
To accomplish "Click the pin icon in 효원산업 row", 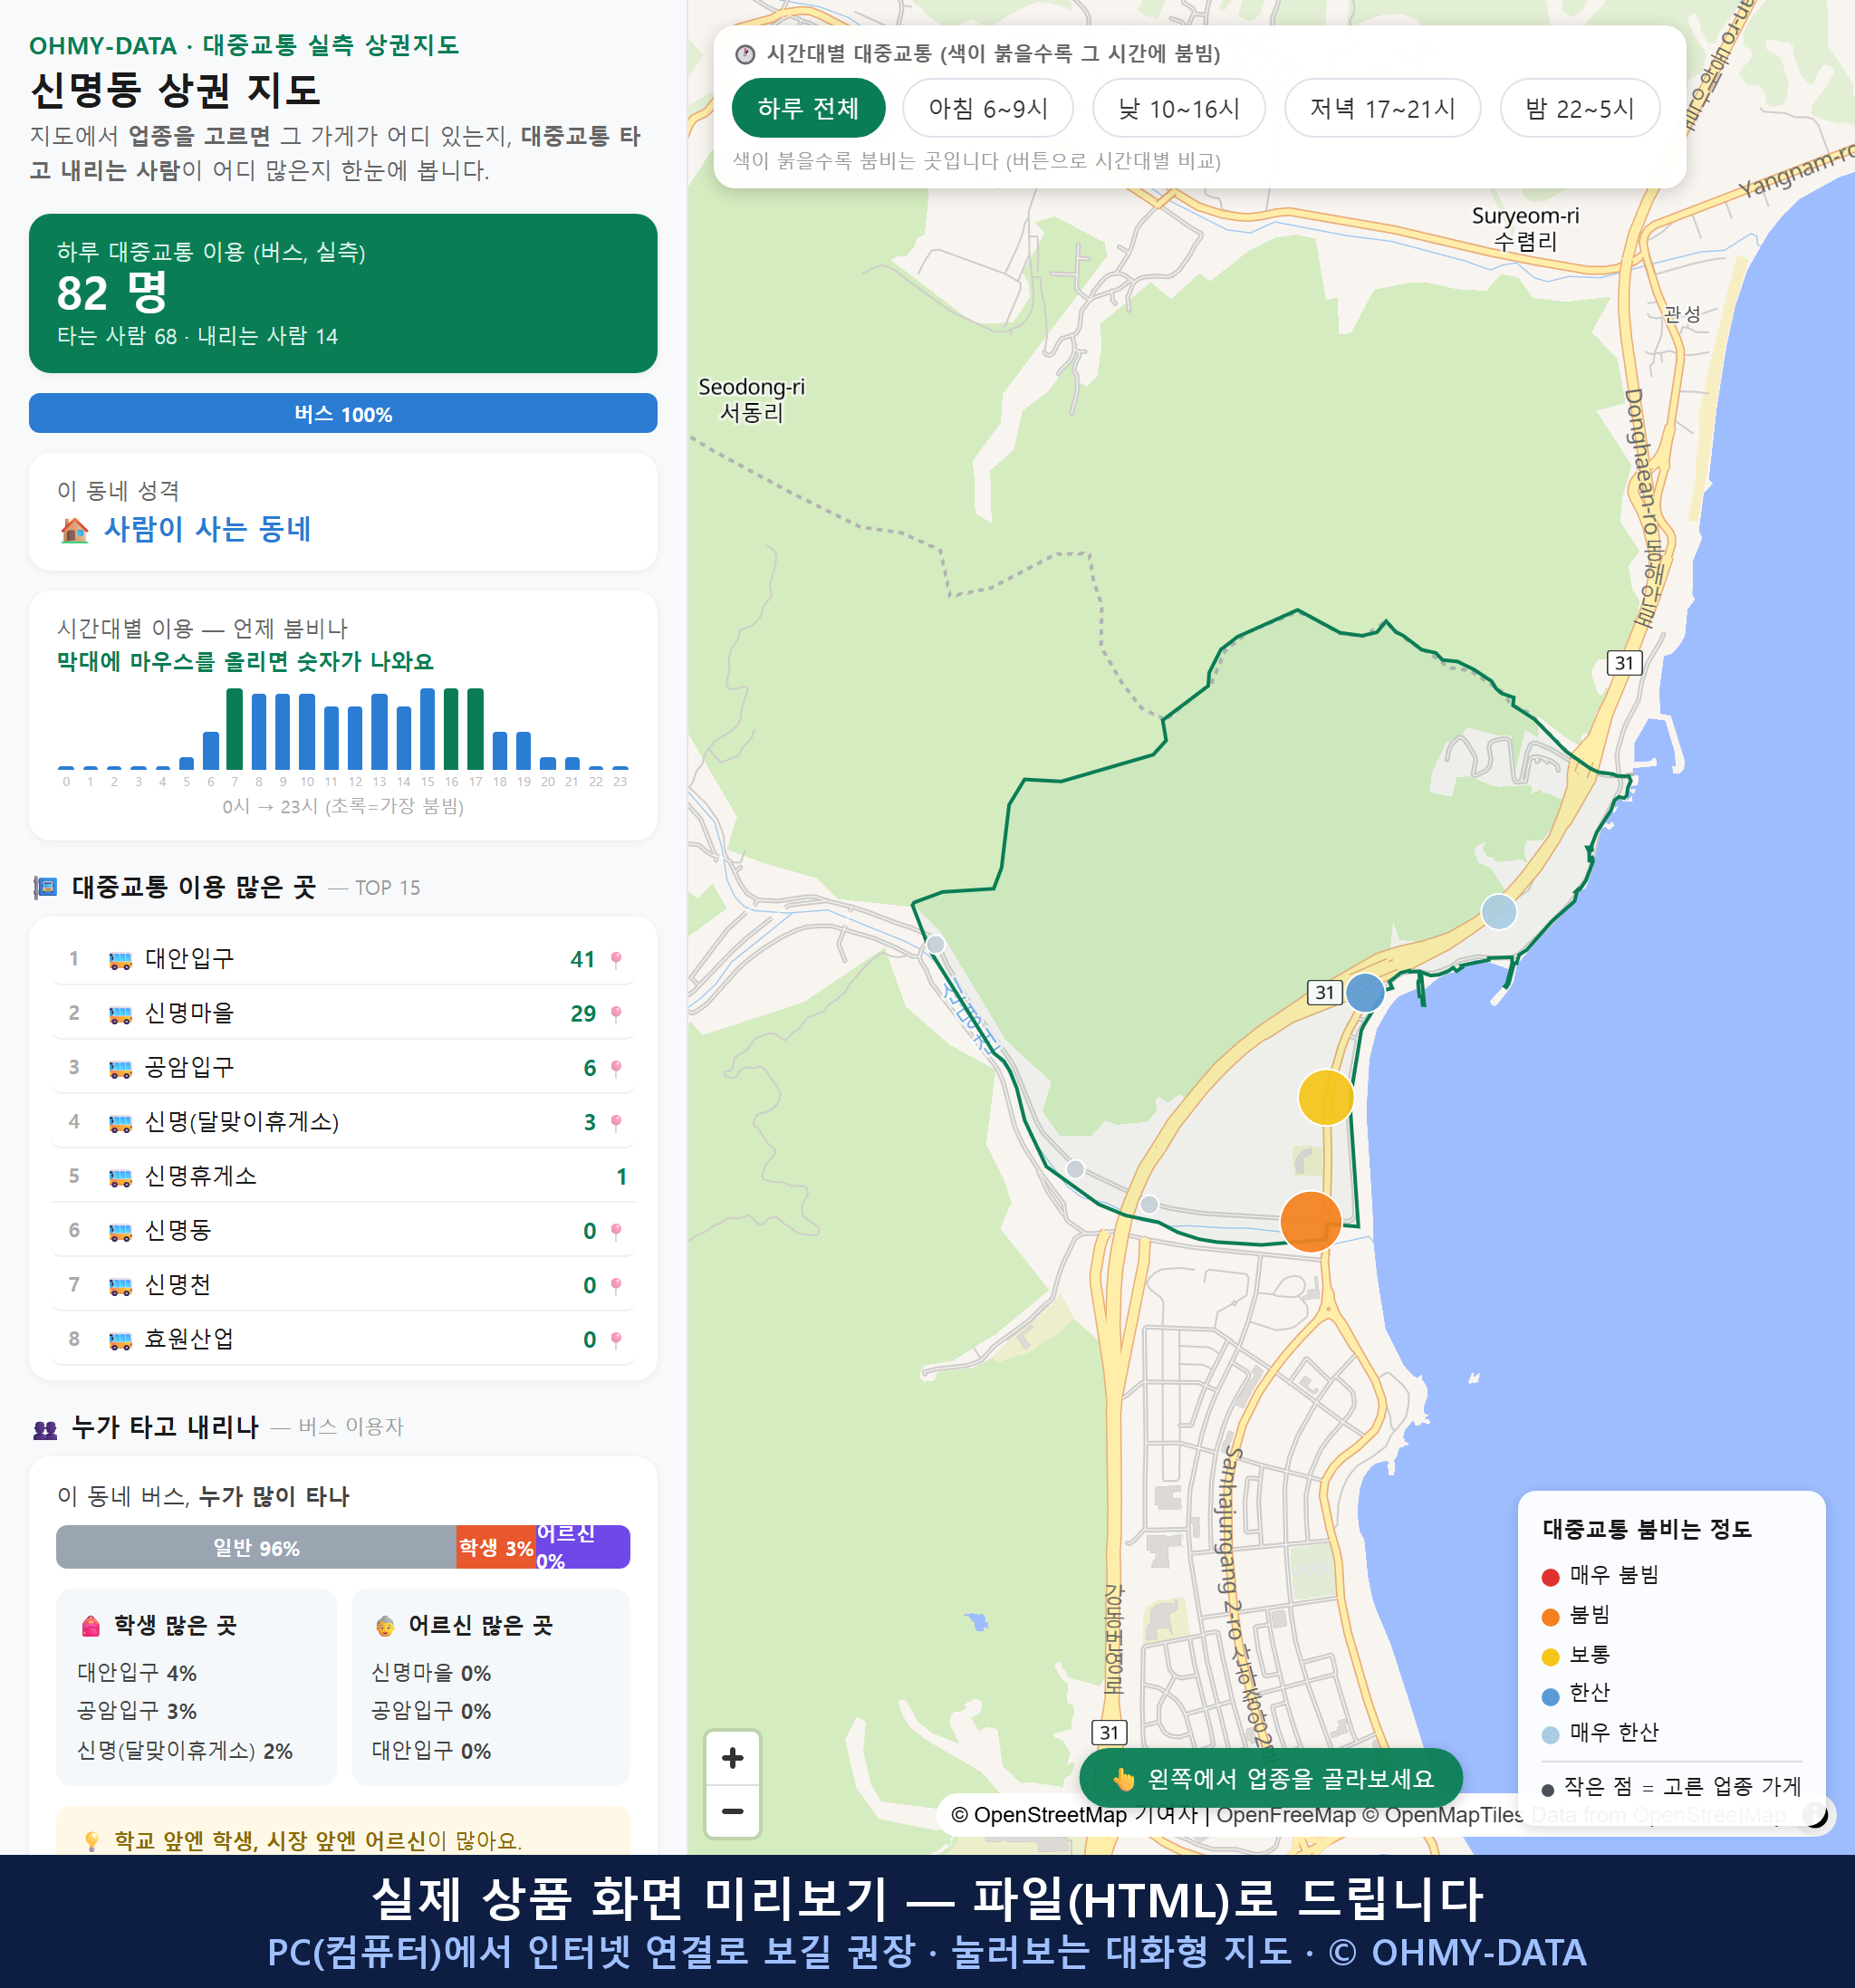I will 616,1339.
